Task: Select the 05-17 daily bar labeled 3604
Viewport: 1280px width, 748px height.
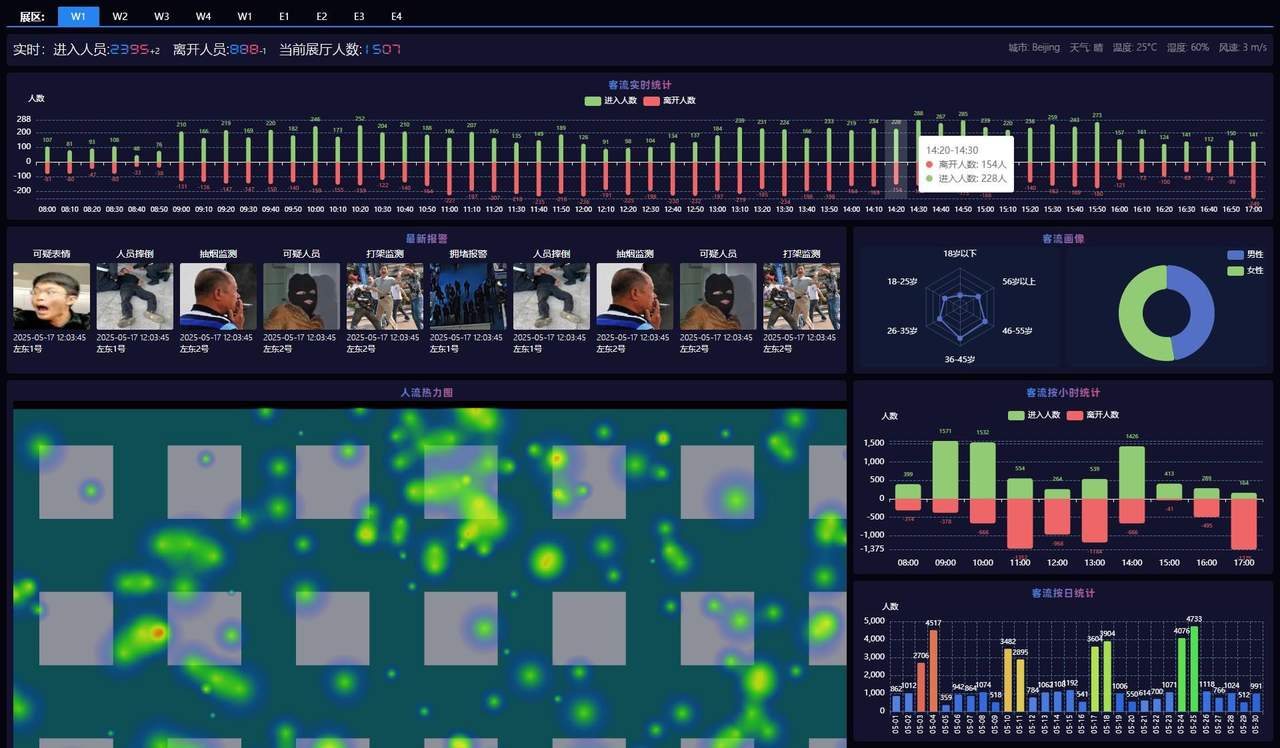Action: (x=1095, y=679)
